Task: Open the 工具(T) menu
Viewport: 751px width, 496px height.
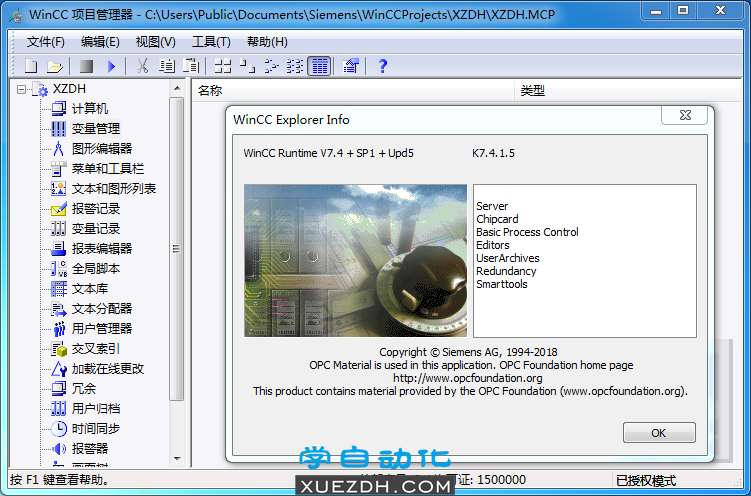Action: (211, 42)
